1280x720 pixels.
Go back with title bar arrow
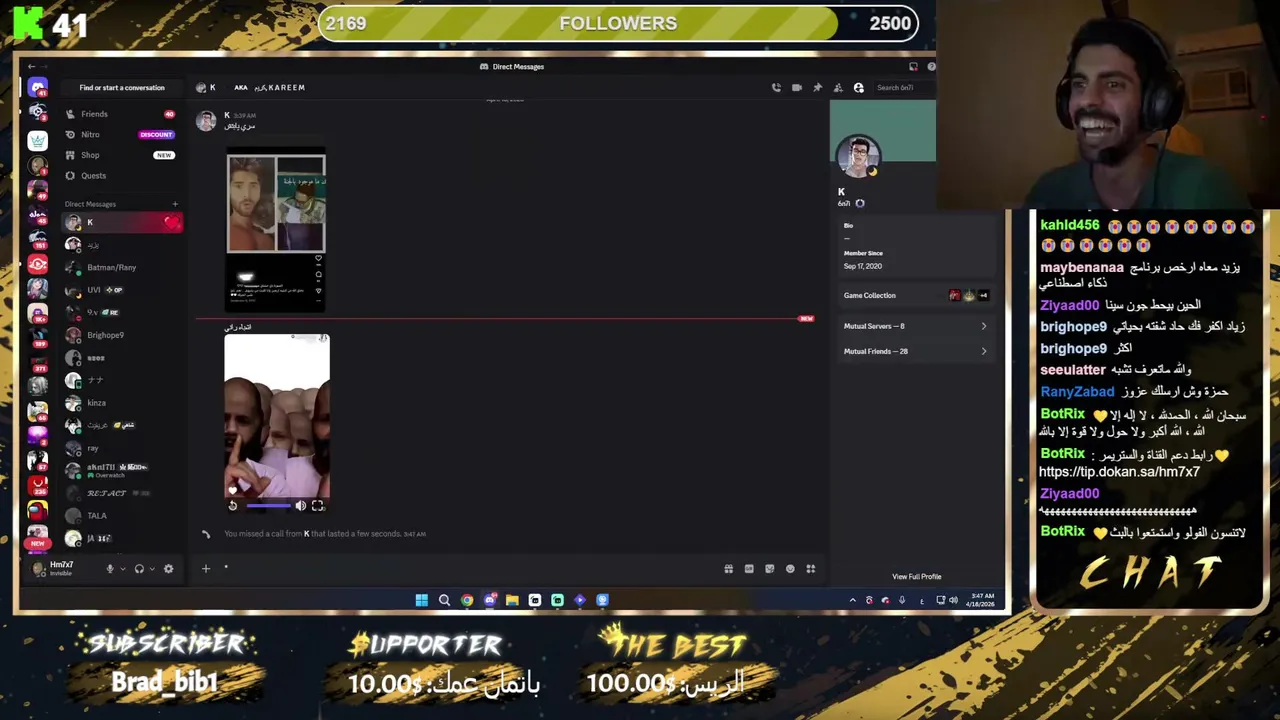coord(31,67)
